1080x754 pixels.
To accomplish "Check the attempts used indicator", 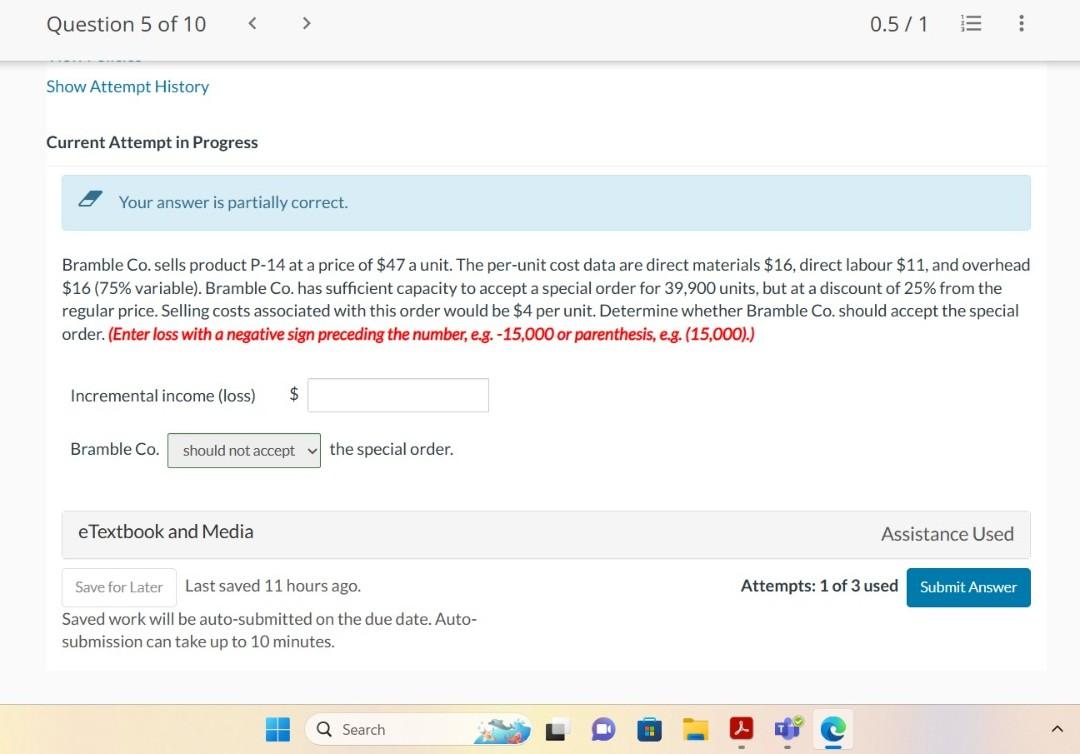I will click(819, 585).
